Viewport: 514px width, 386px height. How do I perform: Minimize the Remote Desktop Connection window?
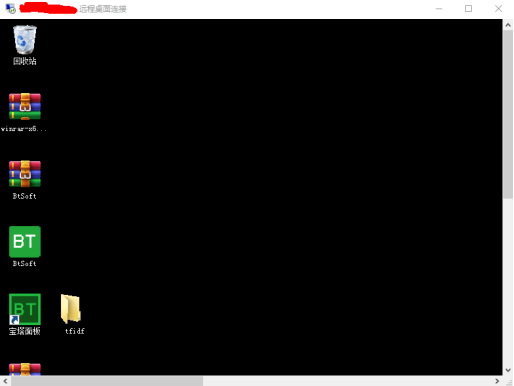click(439, 9)
